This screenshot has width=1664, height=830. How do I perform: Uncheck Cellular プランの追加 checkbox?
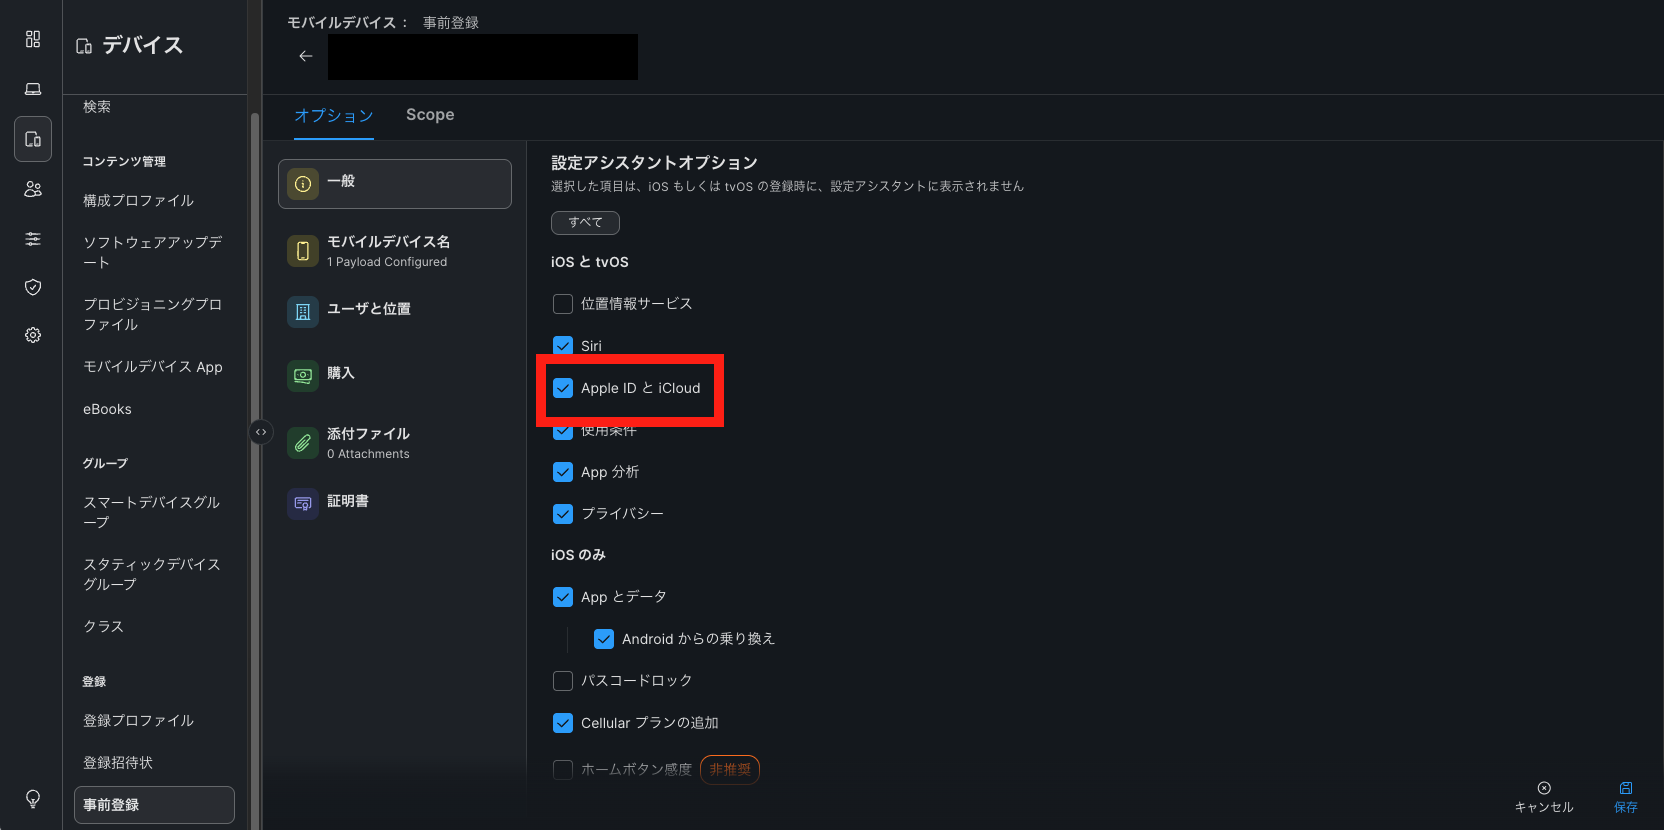coord(563,723)
